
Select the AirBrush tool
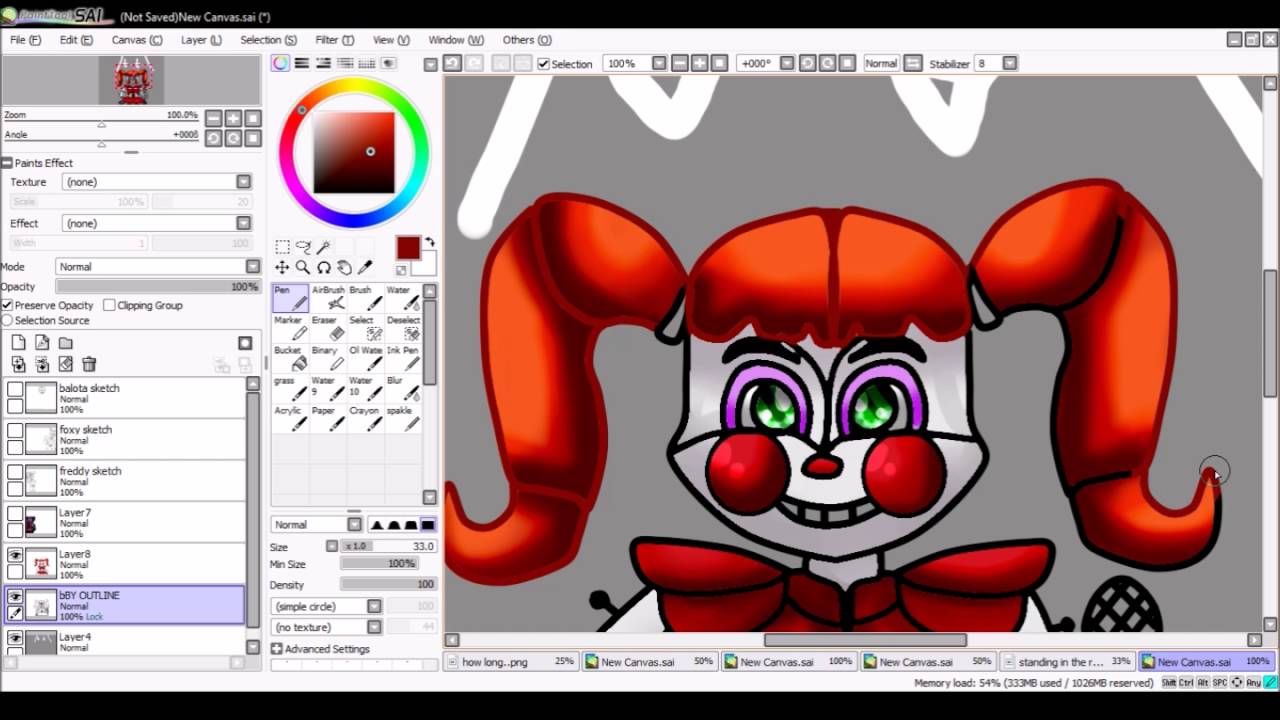coord(328,298)
